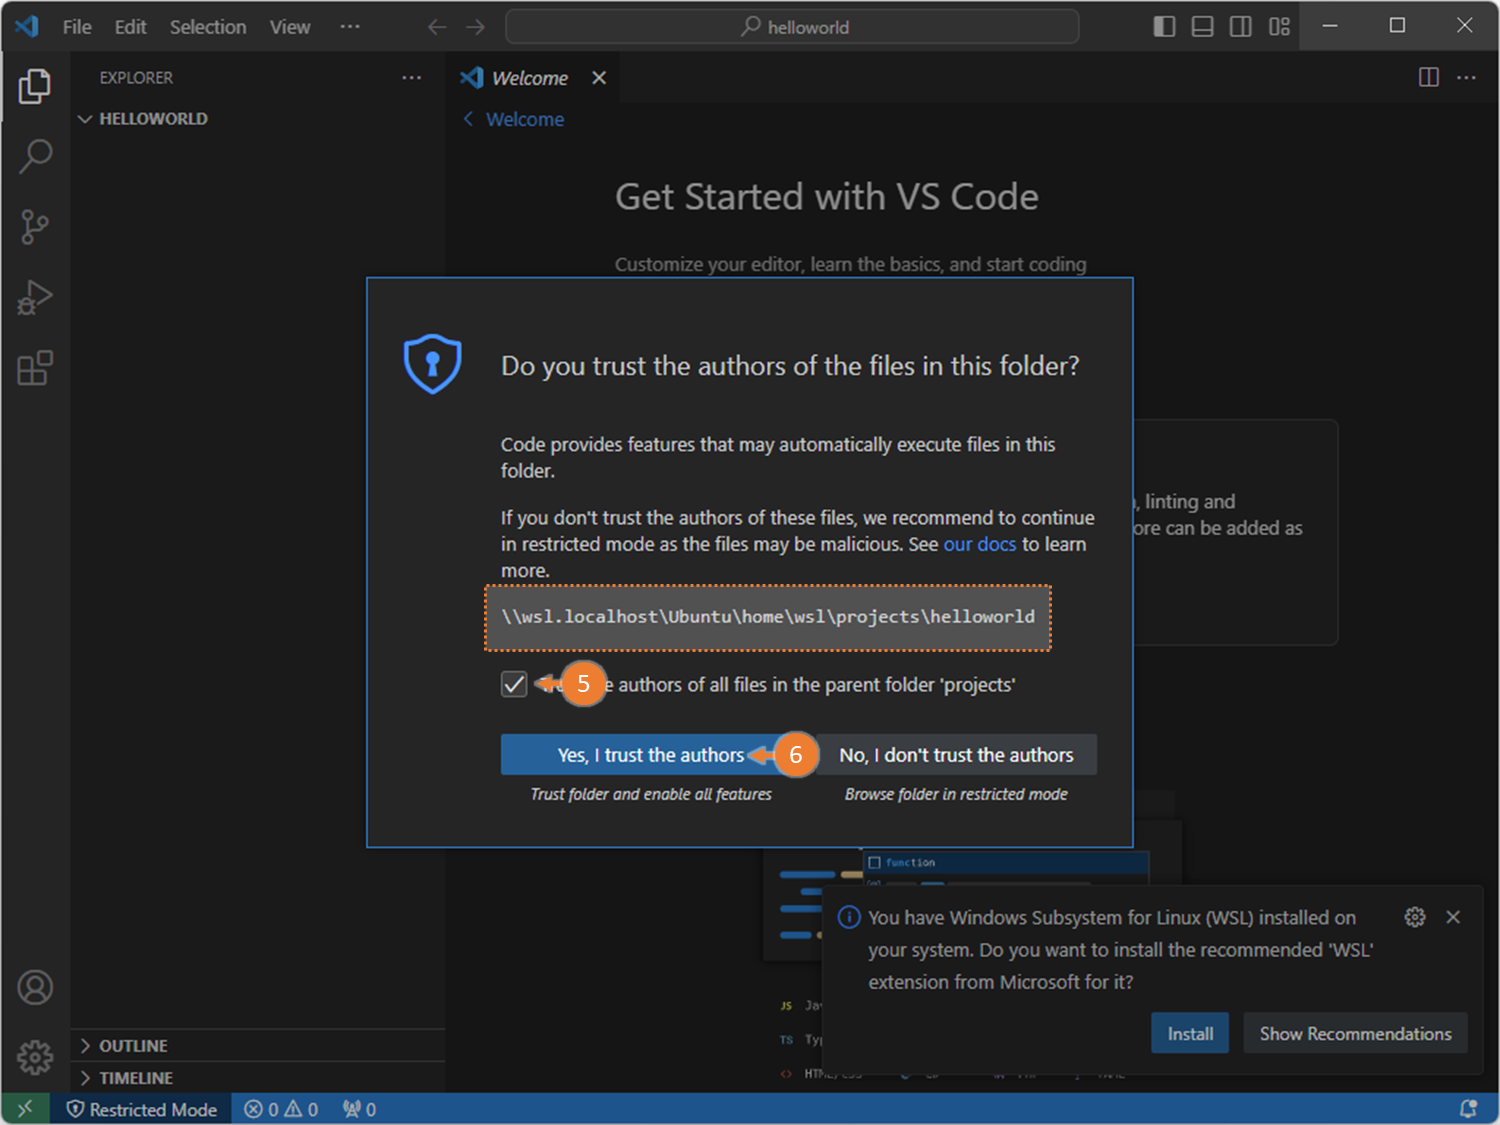Close the Welcome tab

[599, 78]
